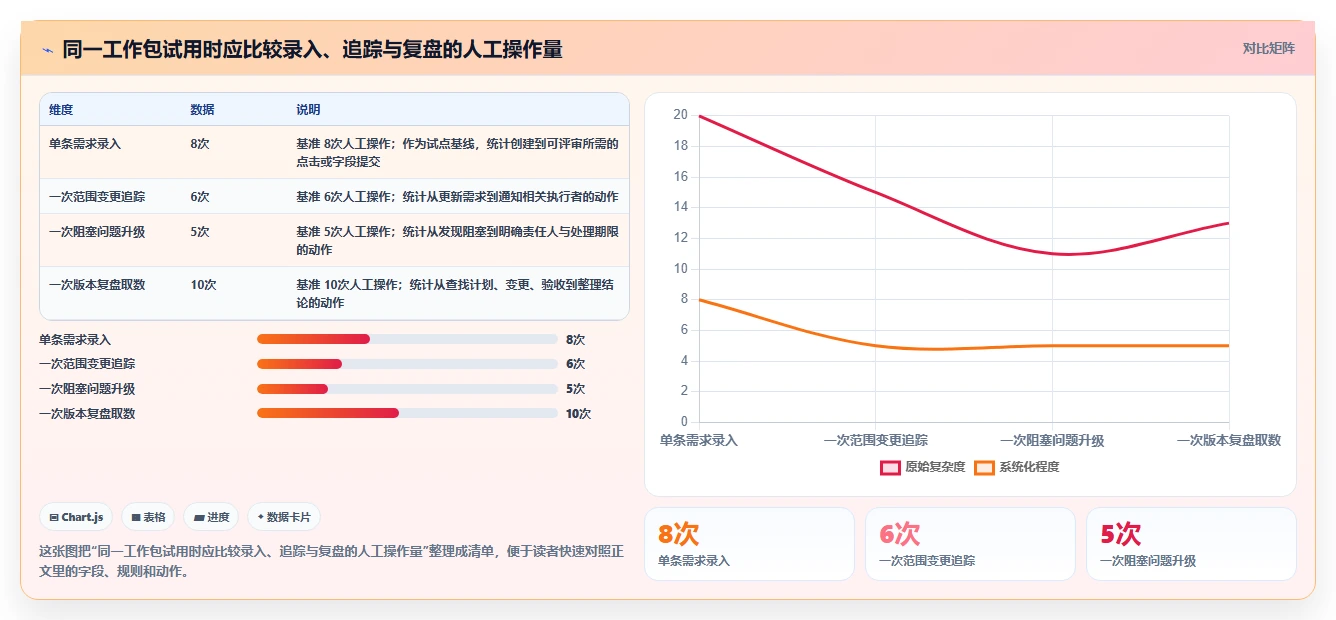The height and width of the screenshot is (620, 1336).
Task: Click the caption paragraph starting 这张图把
Action: [331, 562]
